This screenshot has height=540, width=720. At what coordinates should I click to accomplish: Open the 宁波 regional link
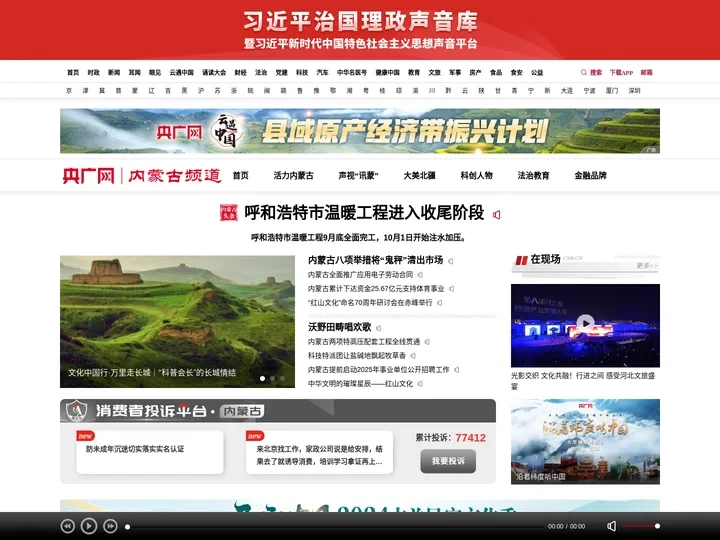click(590, 91)
